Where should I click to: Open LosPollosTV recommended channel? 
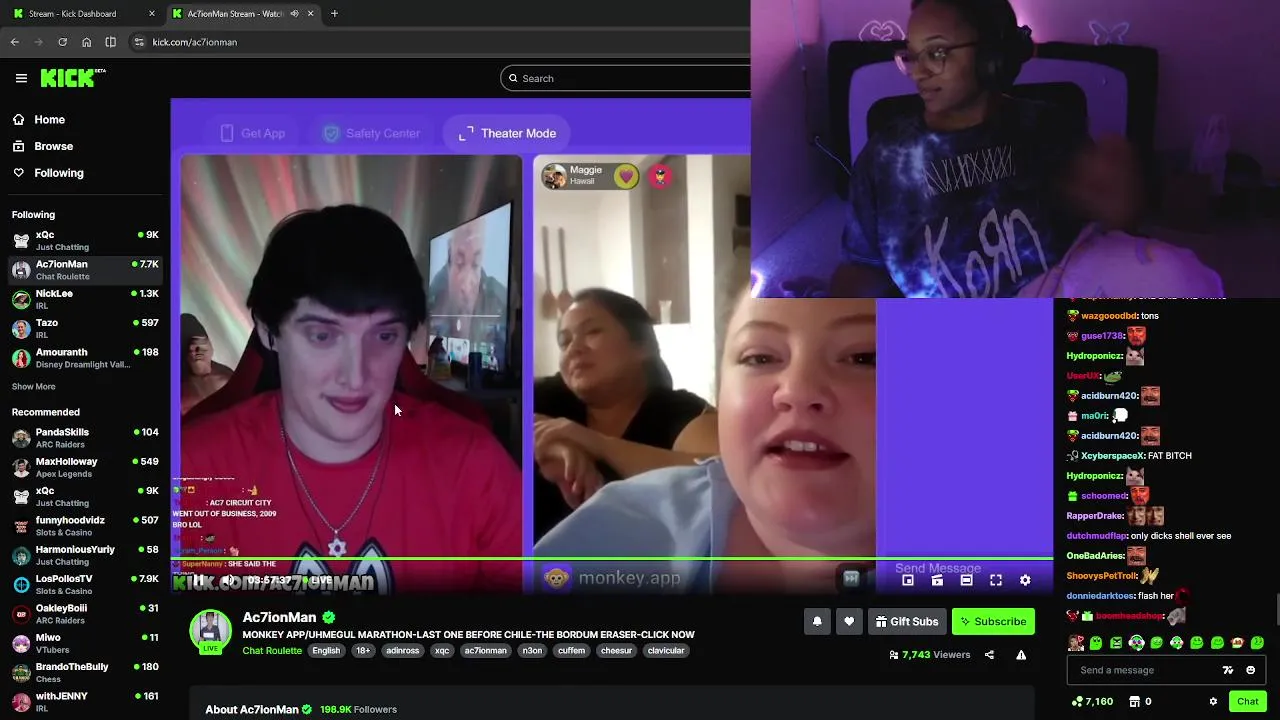tap(85, 584)
